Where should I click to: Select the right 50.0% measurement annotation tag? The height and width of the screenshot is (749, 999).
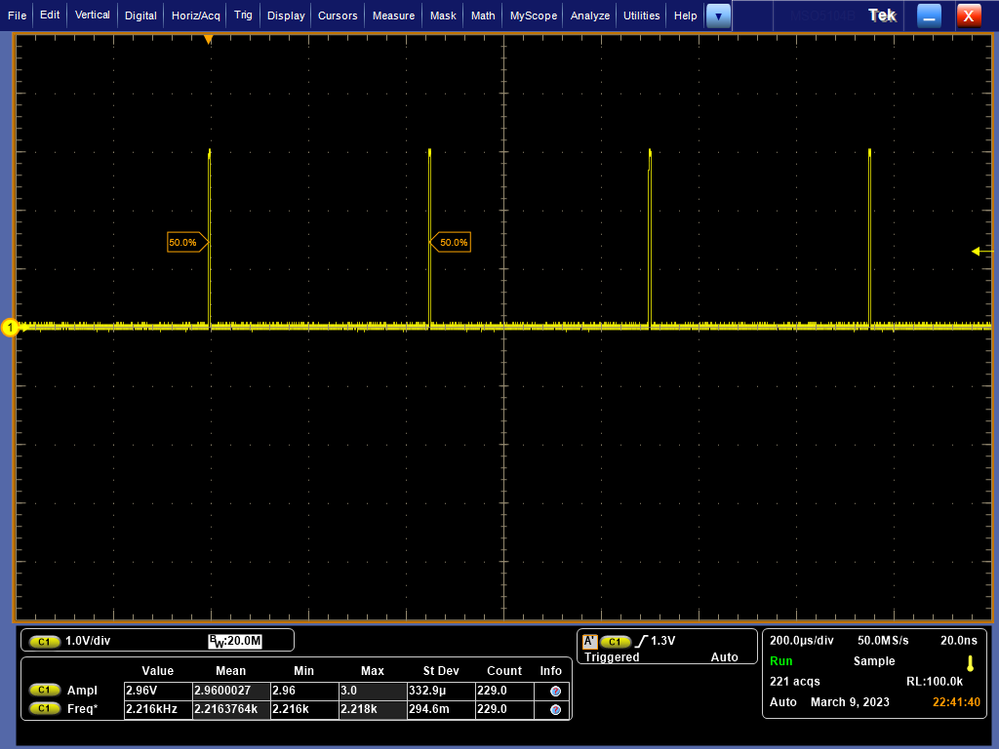point(451,242)
